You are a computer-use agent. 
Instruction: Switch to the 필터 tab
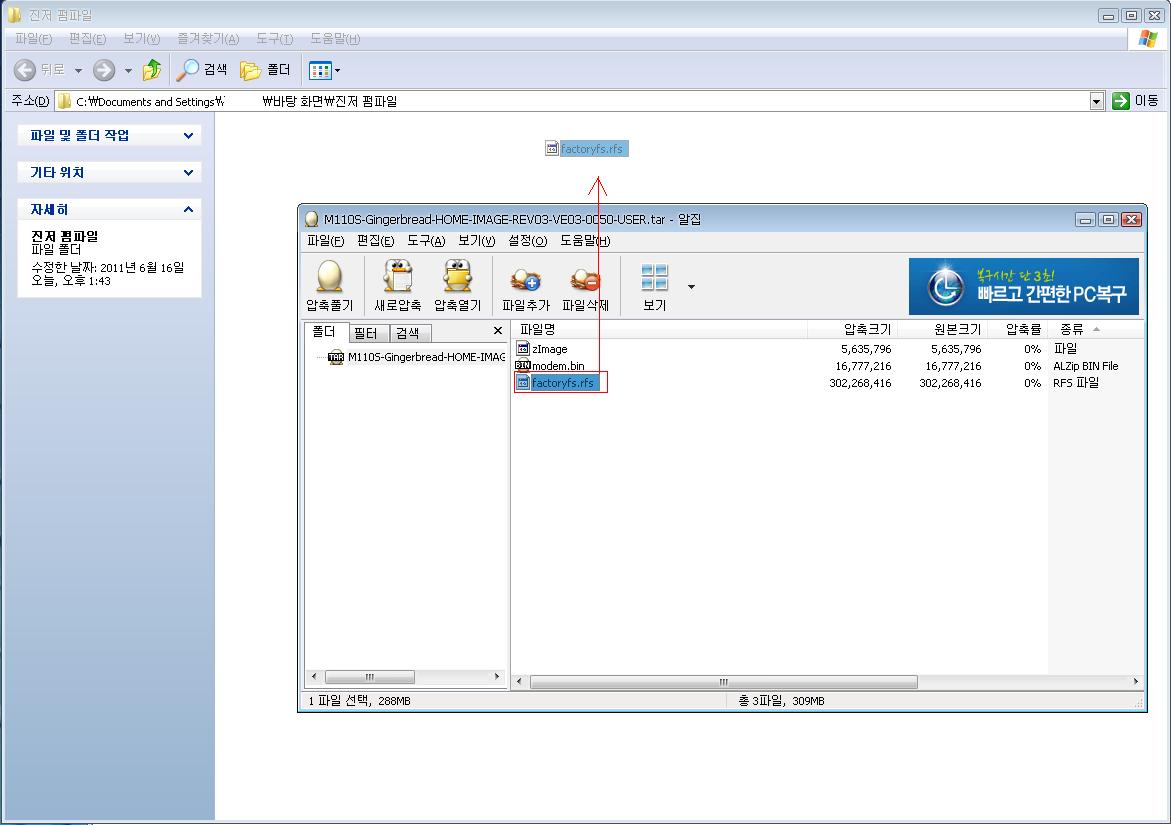(365, 333)
